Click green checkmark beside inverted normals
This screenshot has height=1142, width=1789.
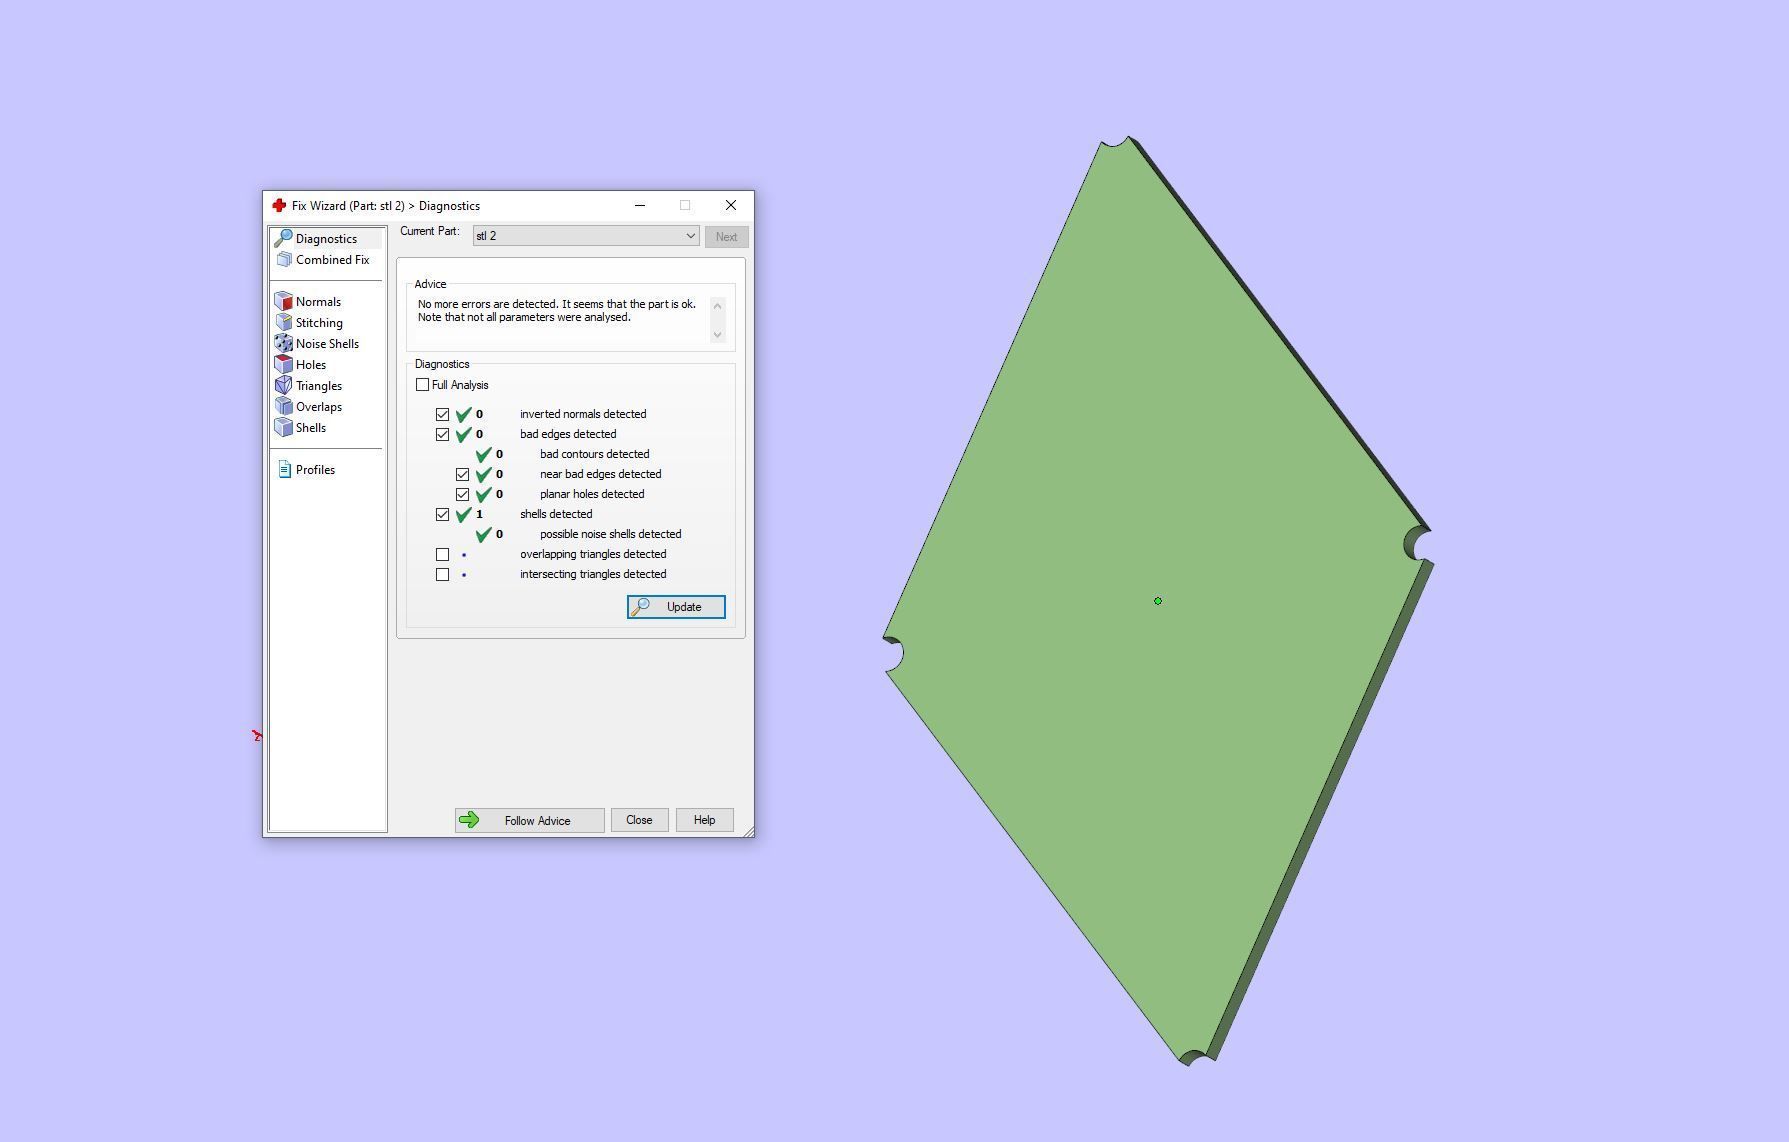(x=463, y=414)
